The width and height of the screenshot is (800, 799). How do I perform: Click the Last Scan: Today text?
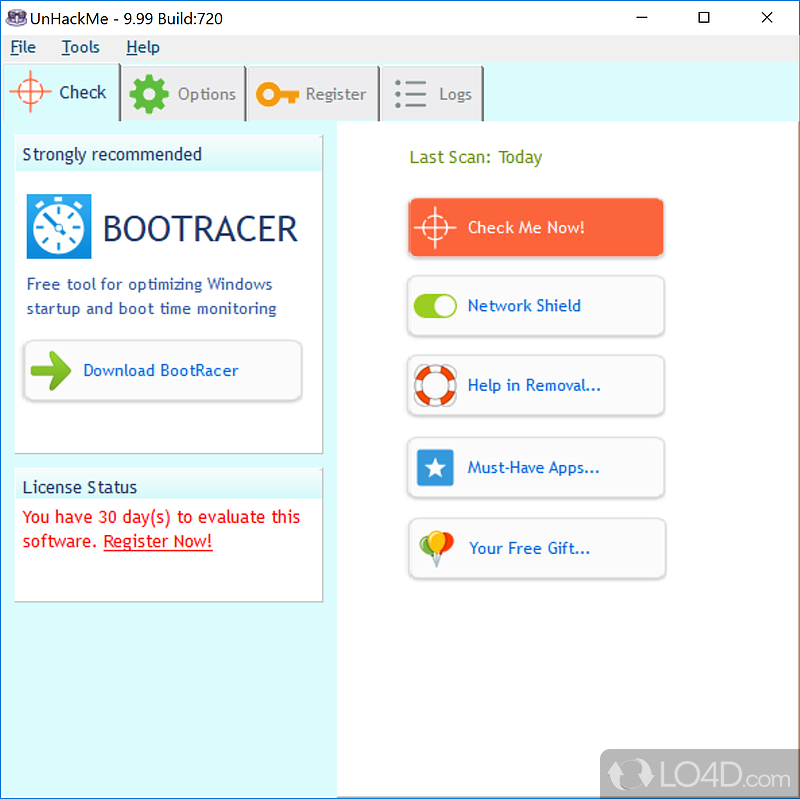[476, 157]
